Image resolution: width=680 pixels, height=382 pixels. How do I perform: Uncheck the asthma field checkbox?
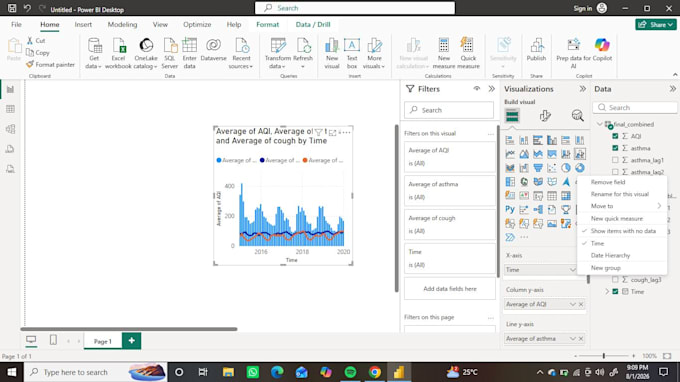coord(615,148)
